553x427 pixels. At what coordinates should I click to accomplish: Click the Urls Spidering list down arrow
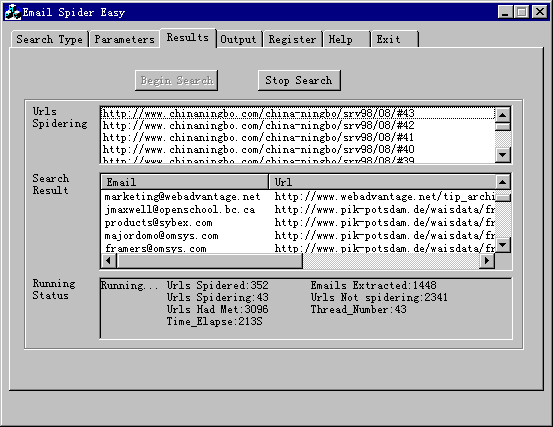click(503, 154)
